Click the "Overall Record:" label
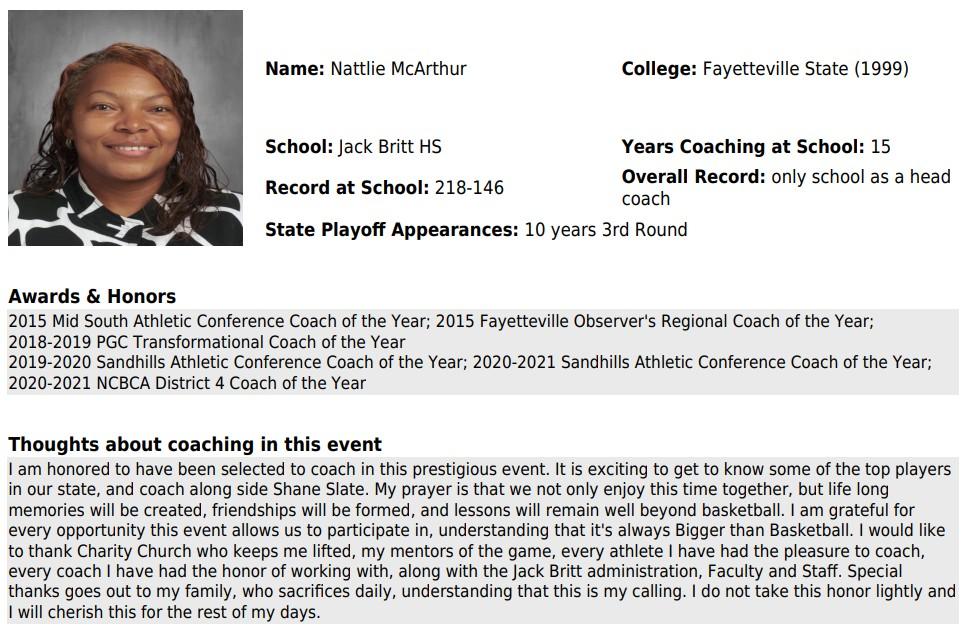Screen dimensions: 965x637 [693, 177]
